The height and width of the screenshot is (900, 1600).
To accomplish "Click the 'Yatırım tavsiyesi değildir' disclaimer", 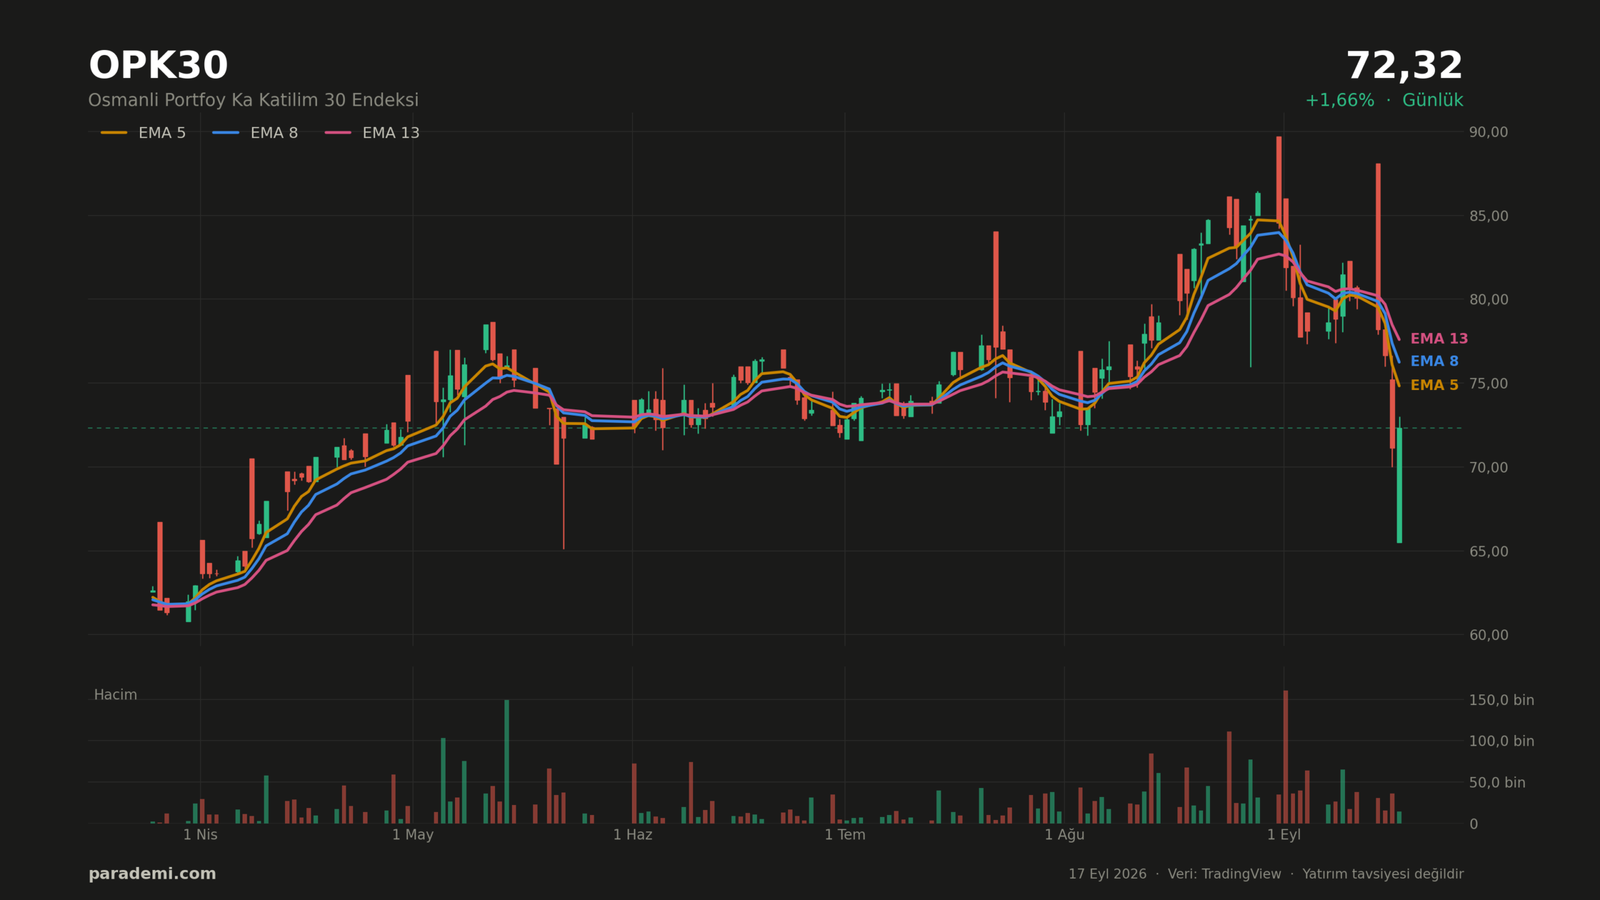I will coord(1383,874).
